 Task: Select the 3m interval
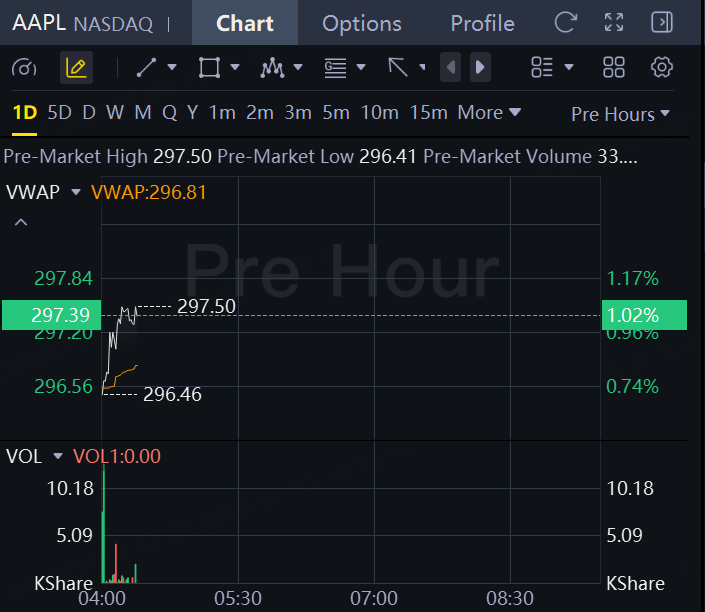pyautogui.click(x=298, y=112)
